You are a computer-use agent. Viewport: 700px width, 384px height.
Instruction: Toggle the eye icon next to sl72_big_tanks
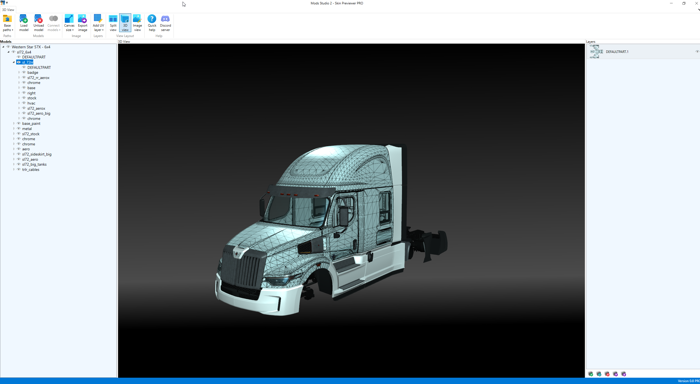[19, 164]
